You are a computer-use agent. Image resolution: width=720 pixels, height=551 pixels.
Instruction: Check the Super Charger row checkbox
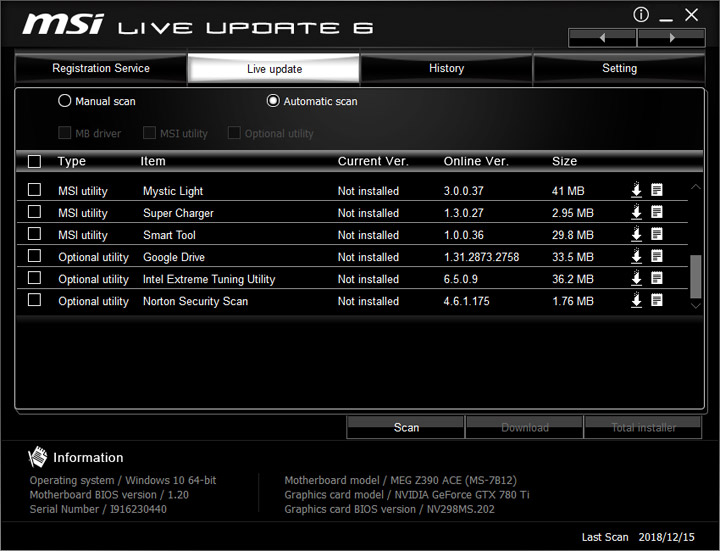[x=34, y=212]
